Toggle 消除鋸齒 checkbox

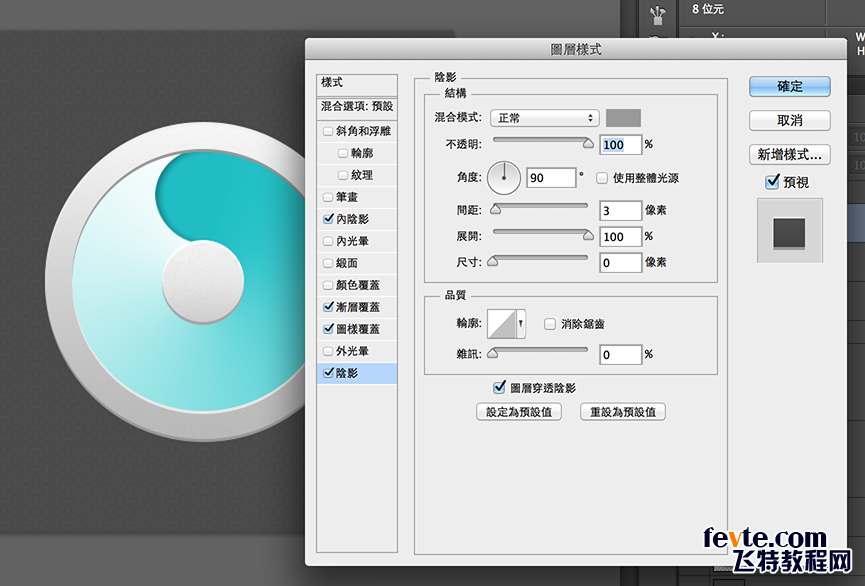pos(549,324)
